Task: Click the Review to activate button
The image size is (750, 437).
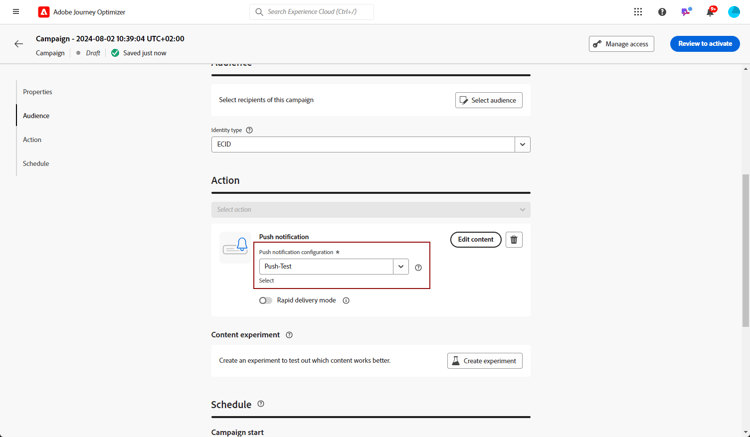Action: [x=705, y=44]
